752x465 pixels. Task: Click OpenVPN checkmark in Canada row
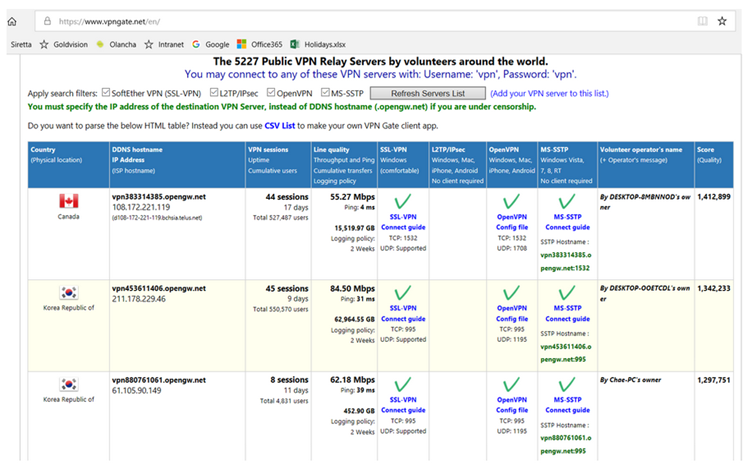[x=512, y=202]
